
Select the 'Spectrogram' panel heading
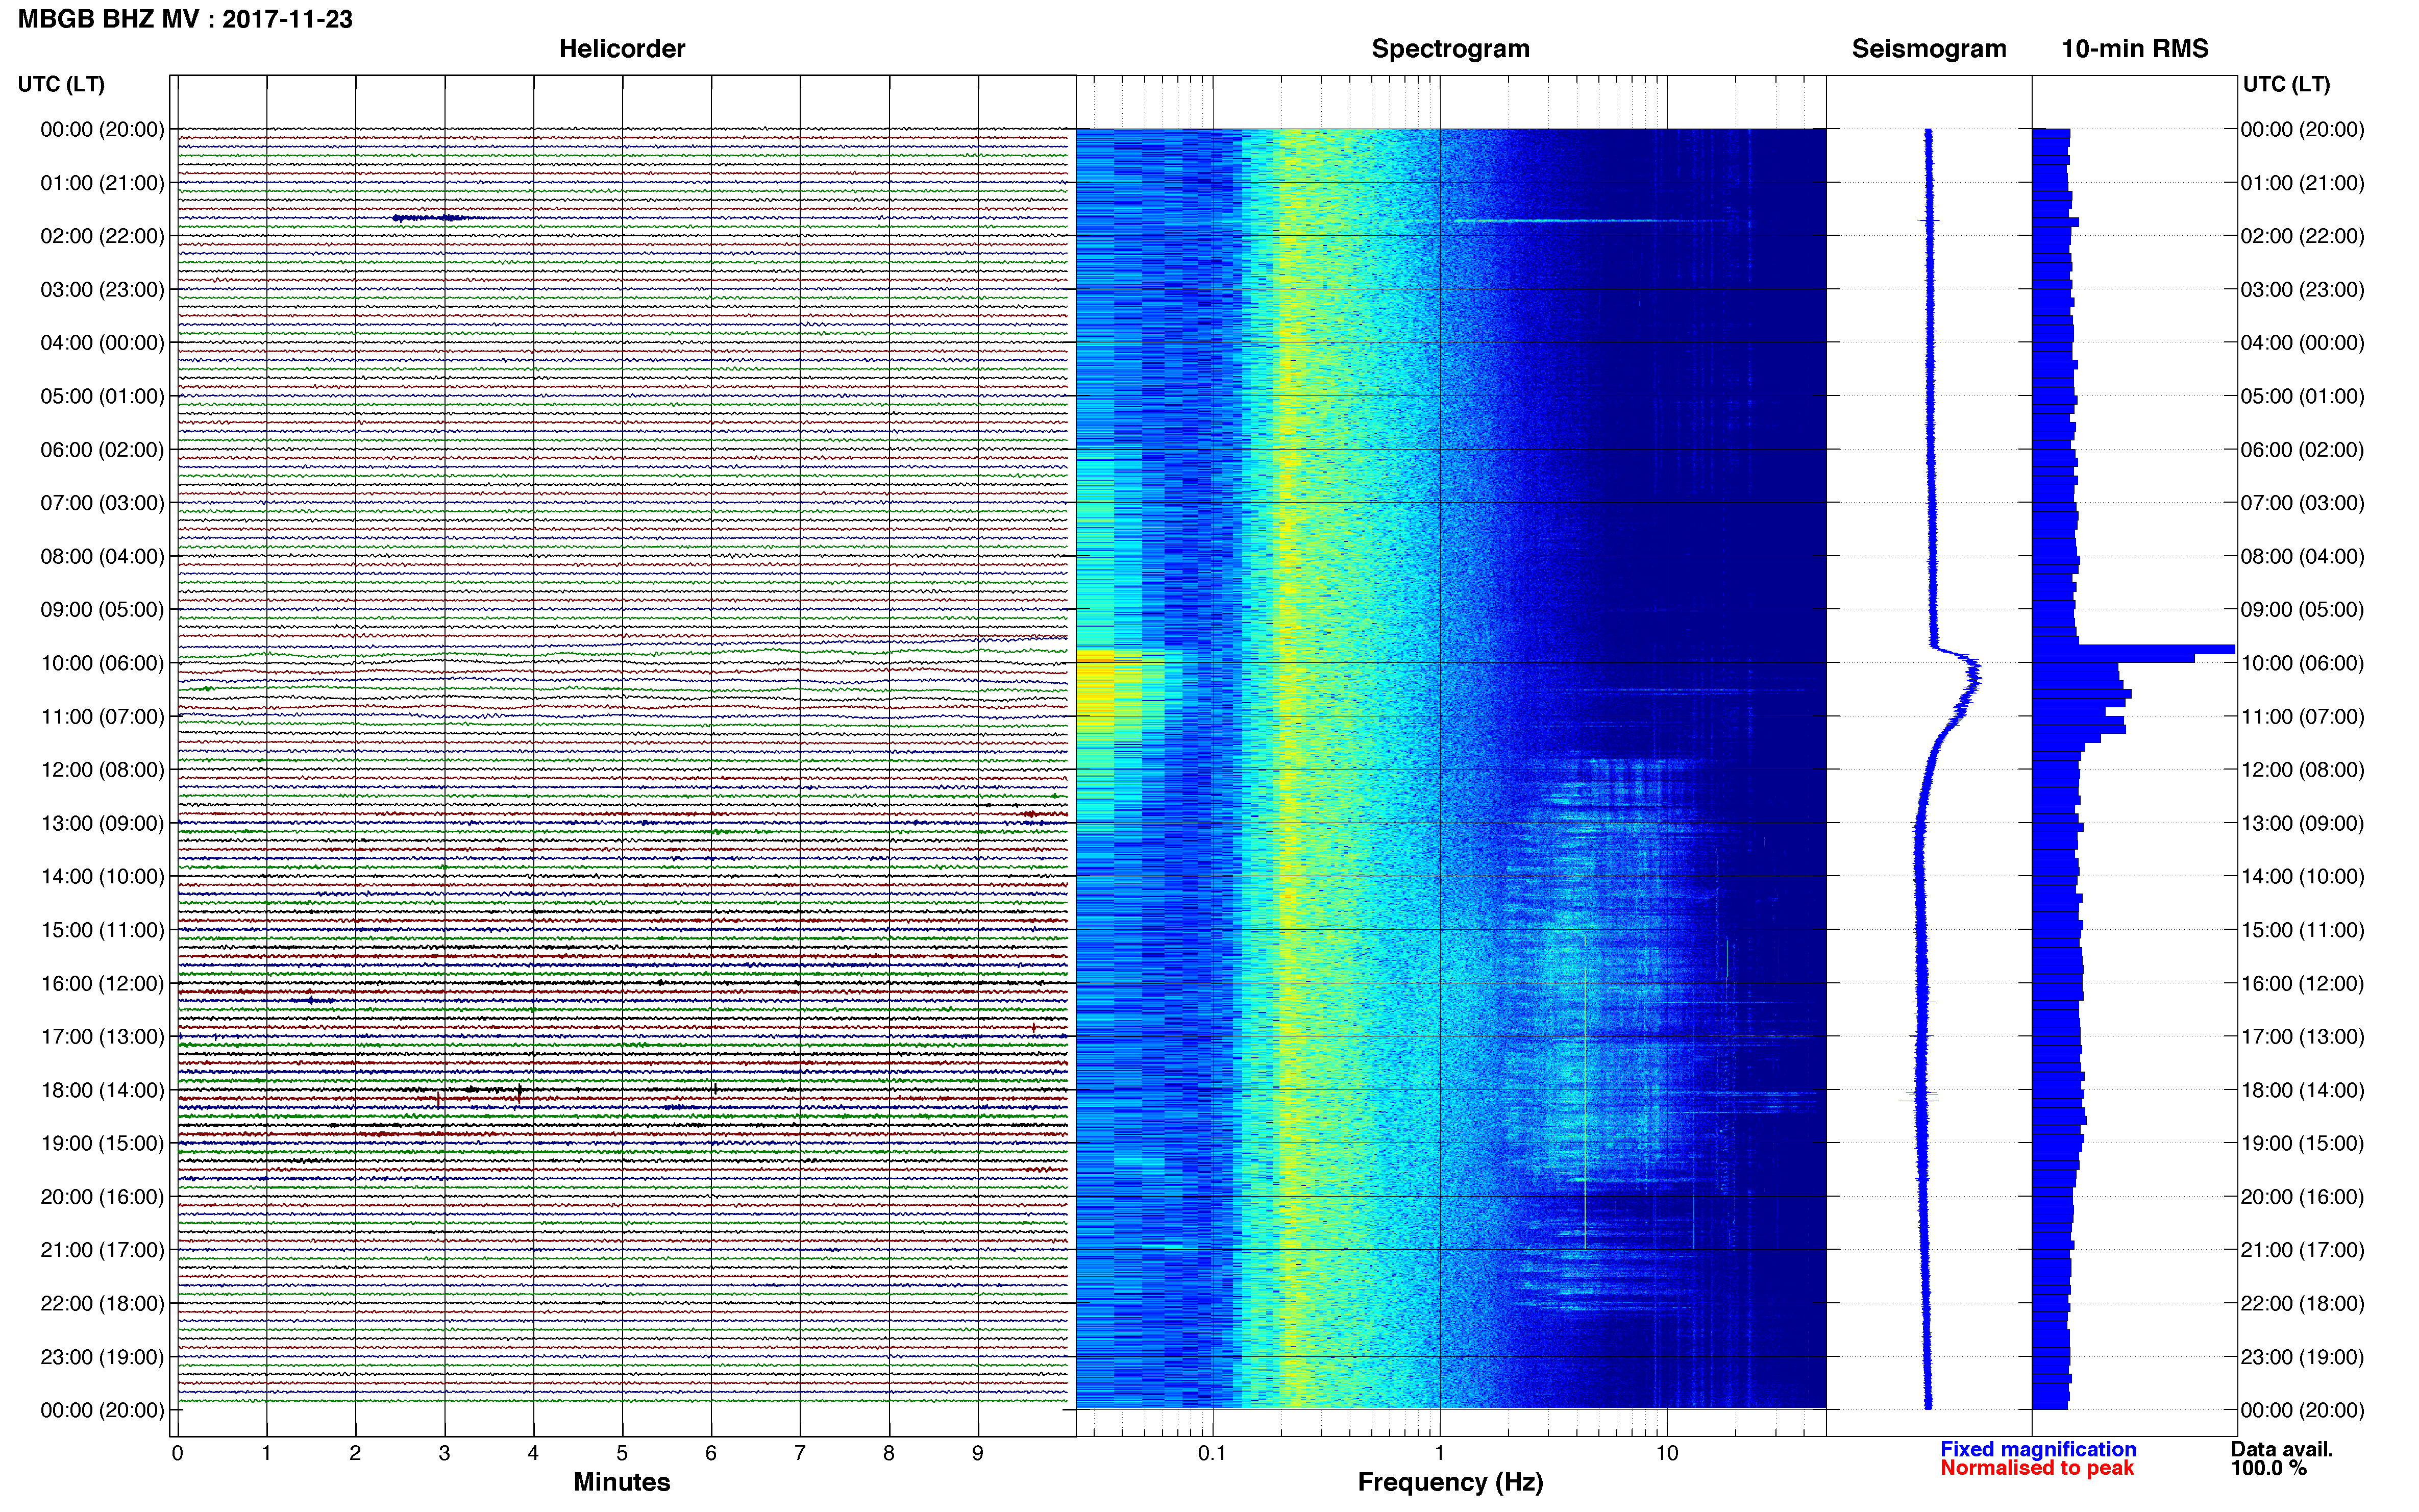(x=1450, y=49)
